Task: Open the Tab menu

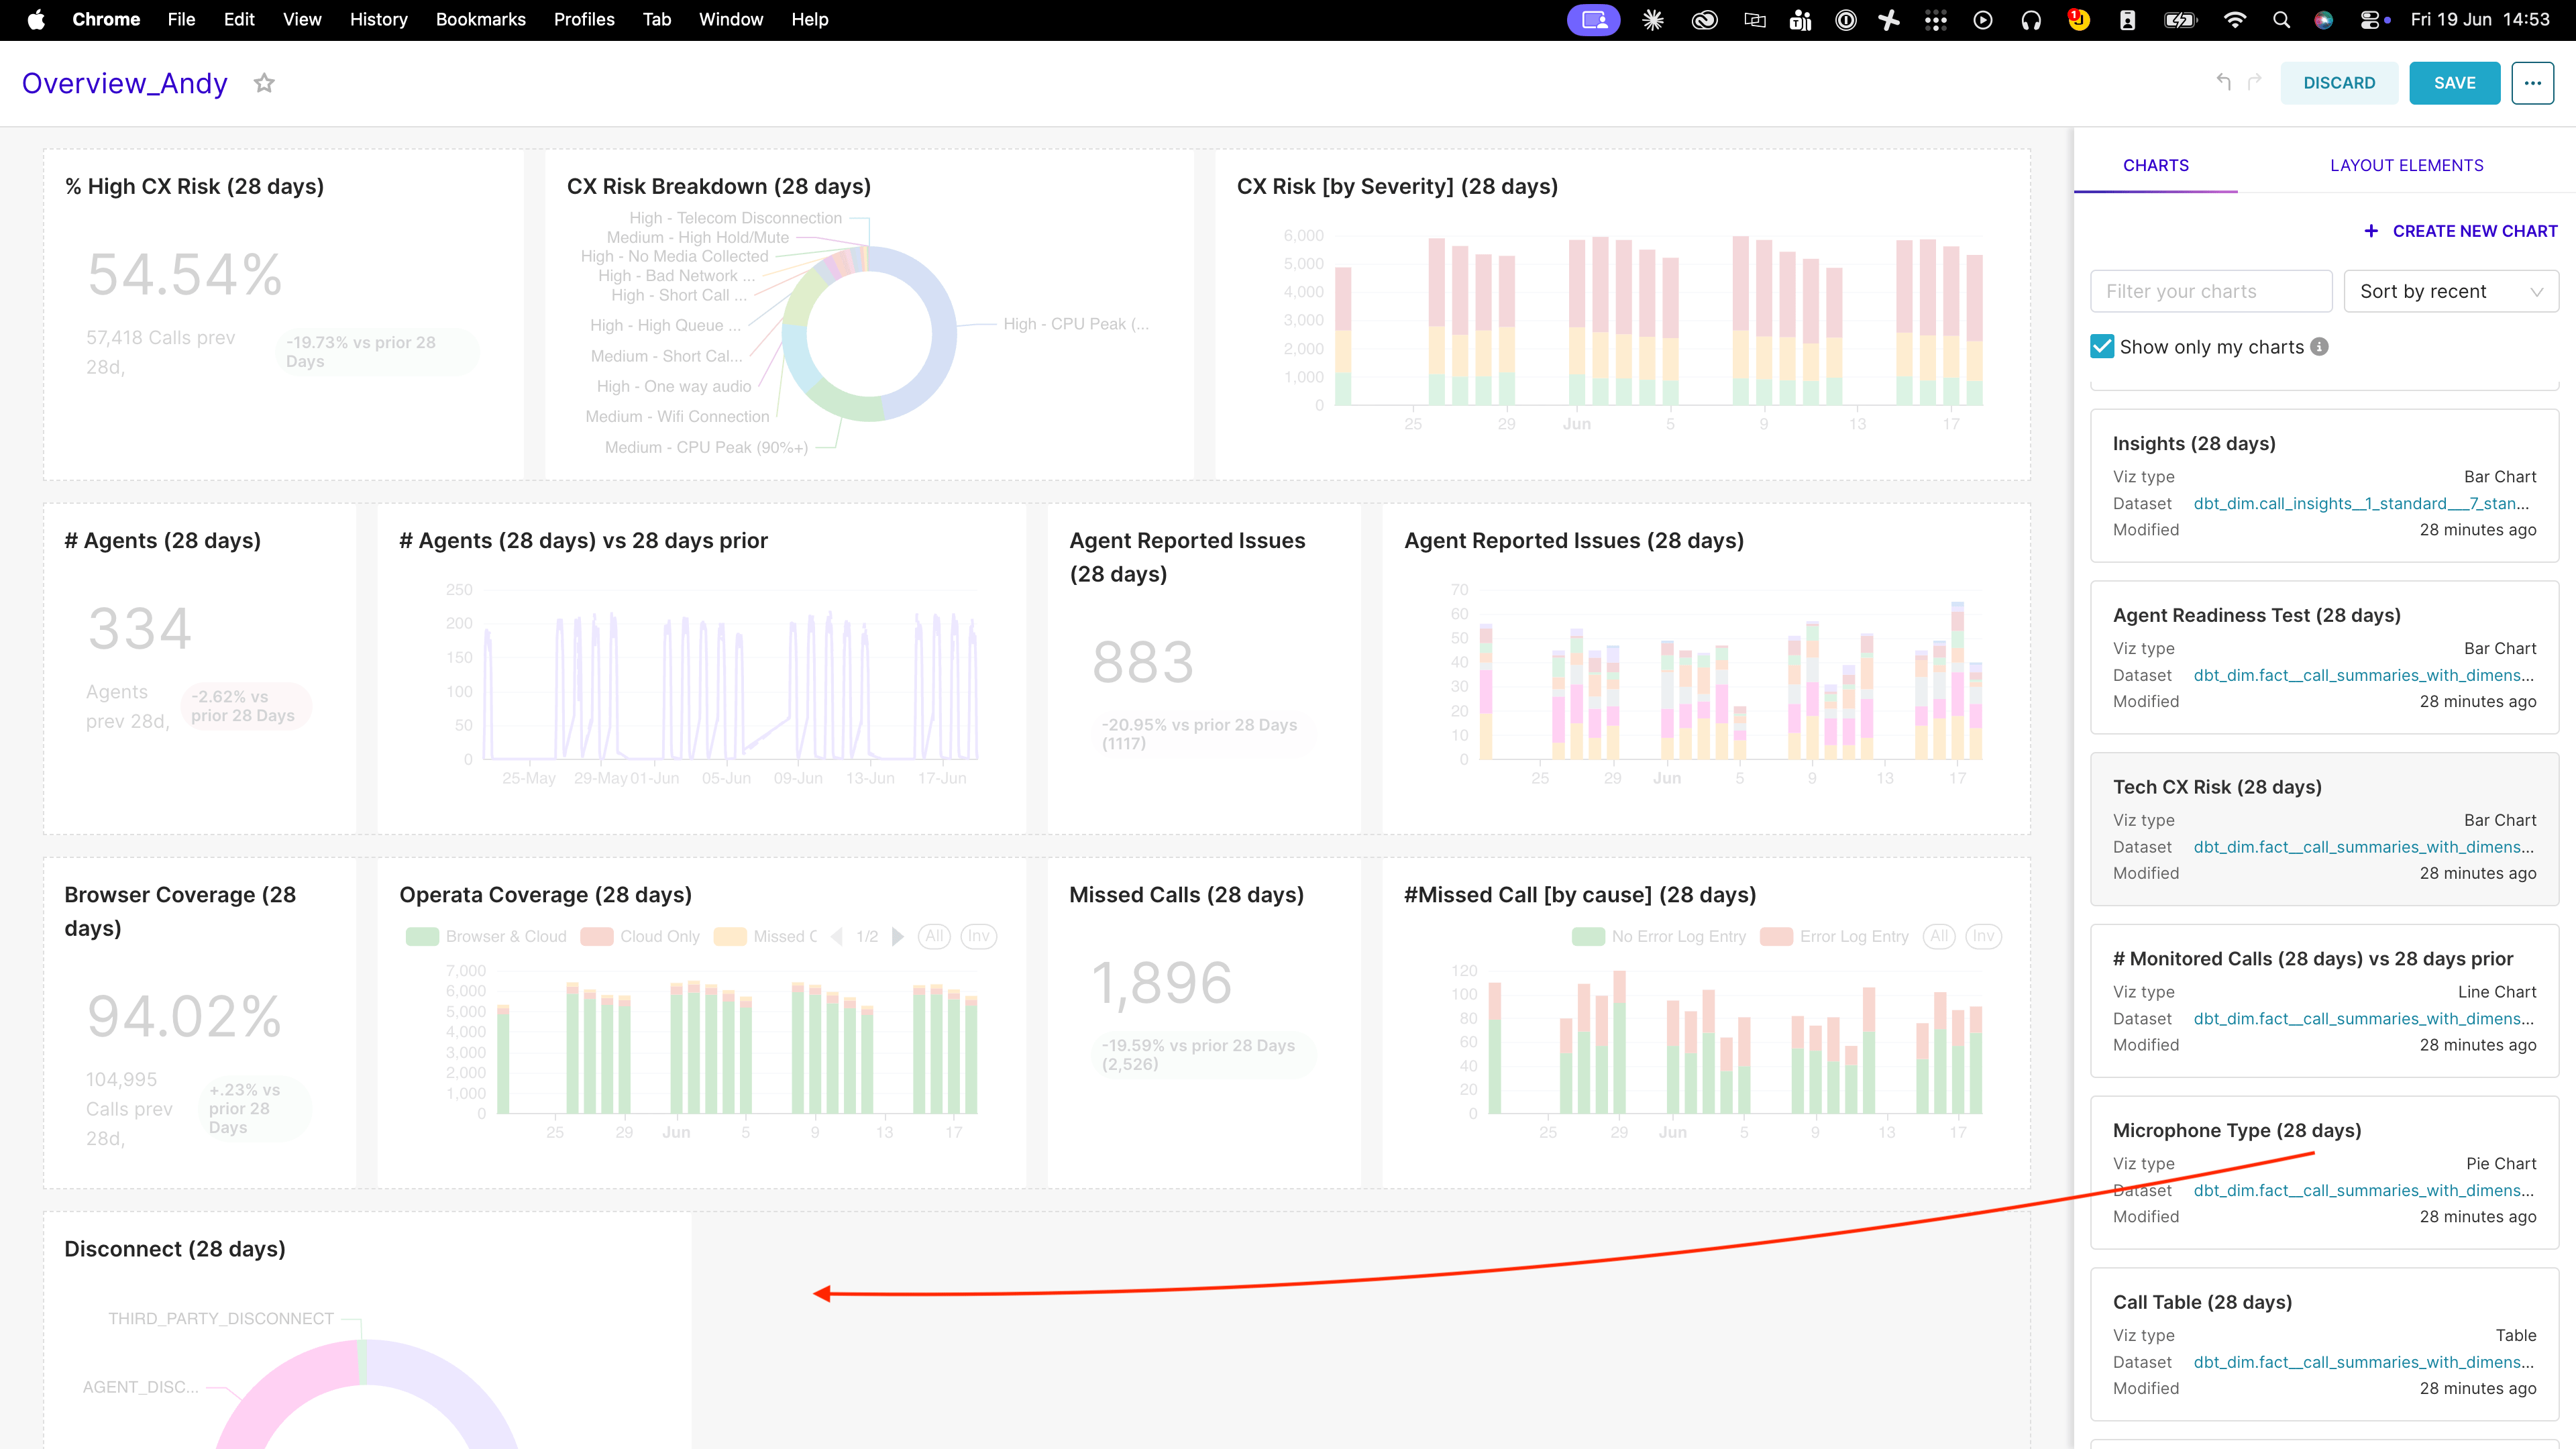Action: (657, 19)
